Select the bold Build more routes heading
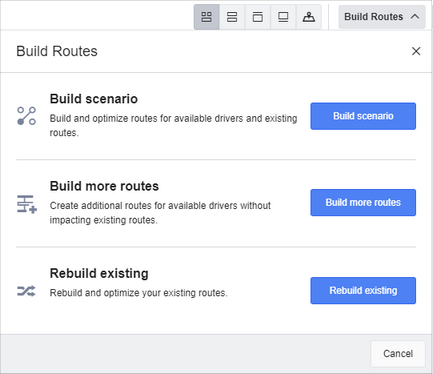Image resolution: width=433 pixels, height=374 pixels. click(x=104, y=186)
